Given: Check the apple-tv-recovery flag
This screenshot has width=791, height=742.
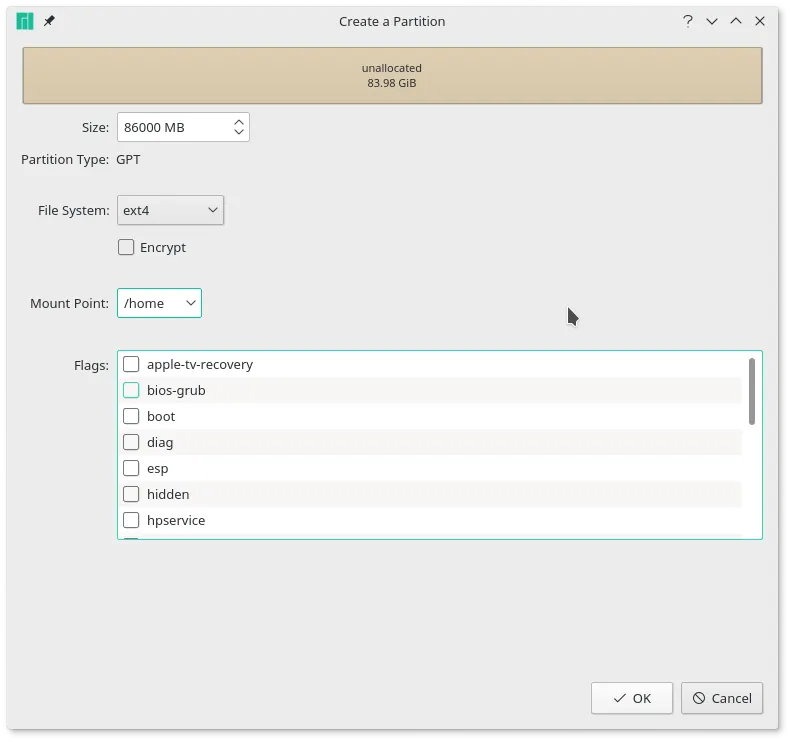Looking at the screenshot, I should [x=131, y=364].
